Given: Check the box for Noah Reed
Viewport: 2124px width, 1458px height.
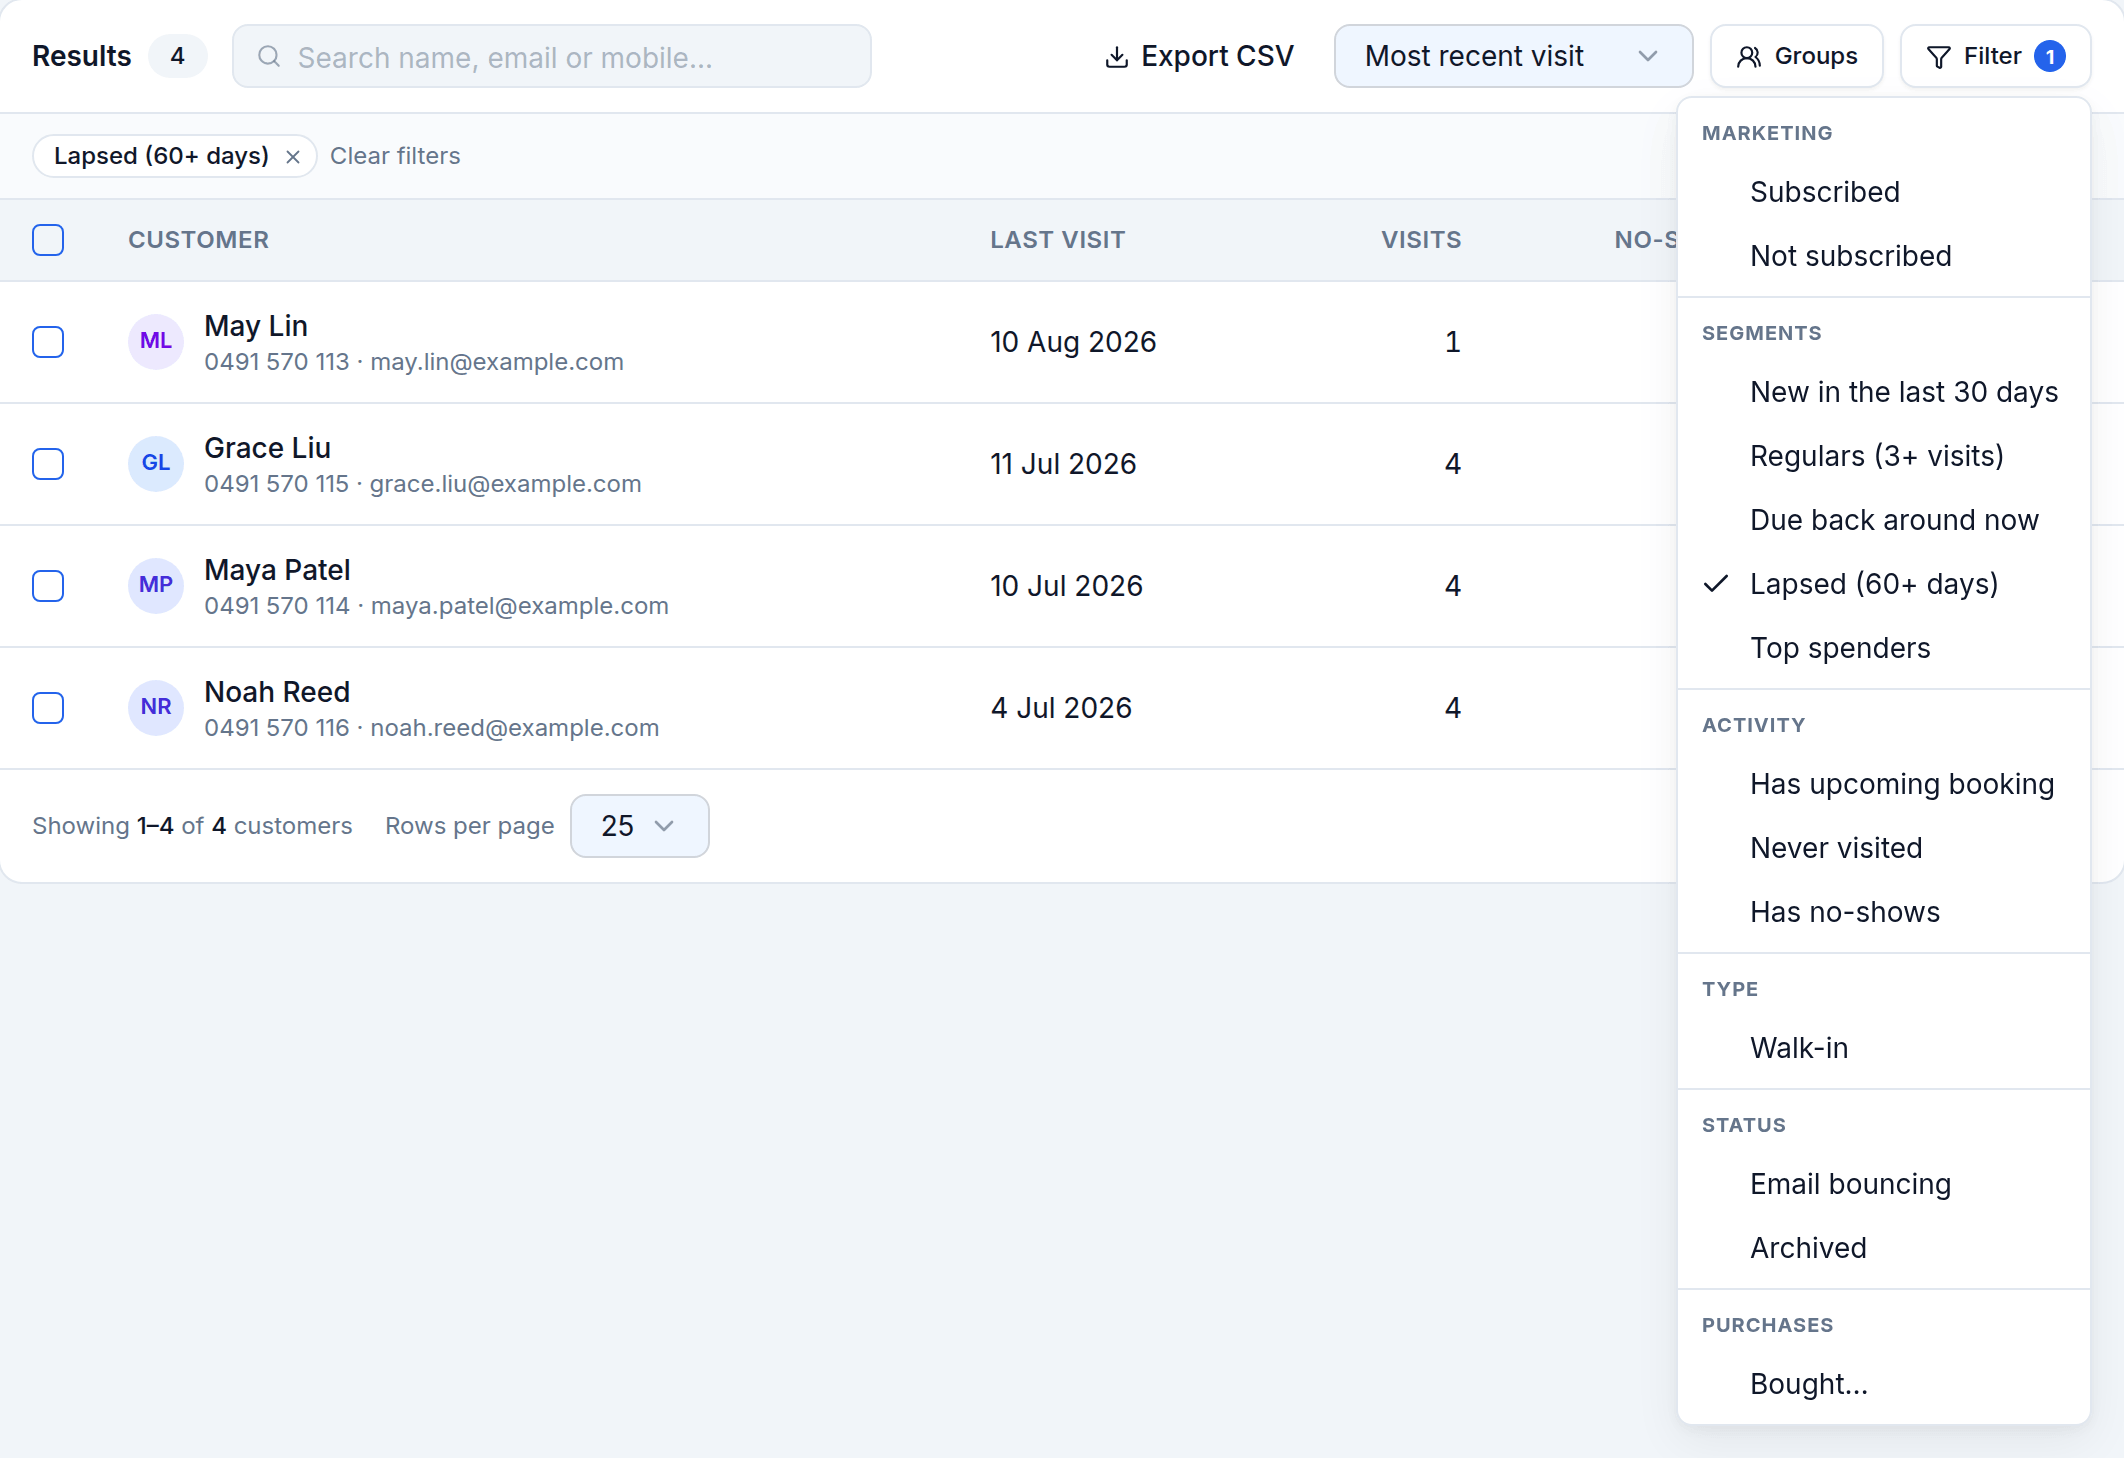Looking at the screenshot, I should 48,708.
